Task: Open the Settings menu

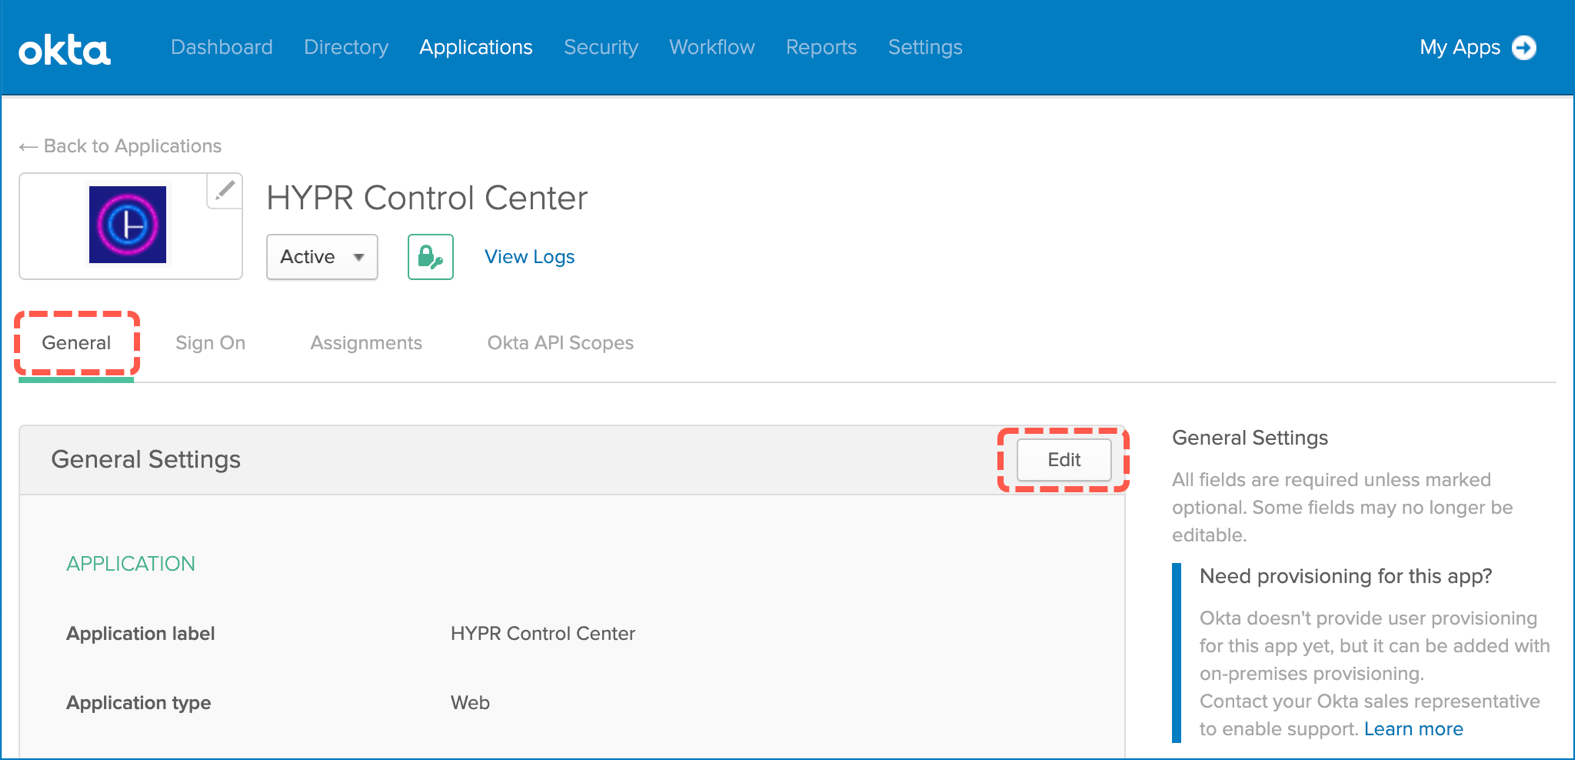Action: (925, 47)
